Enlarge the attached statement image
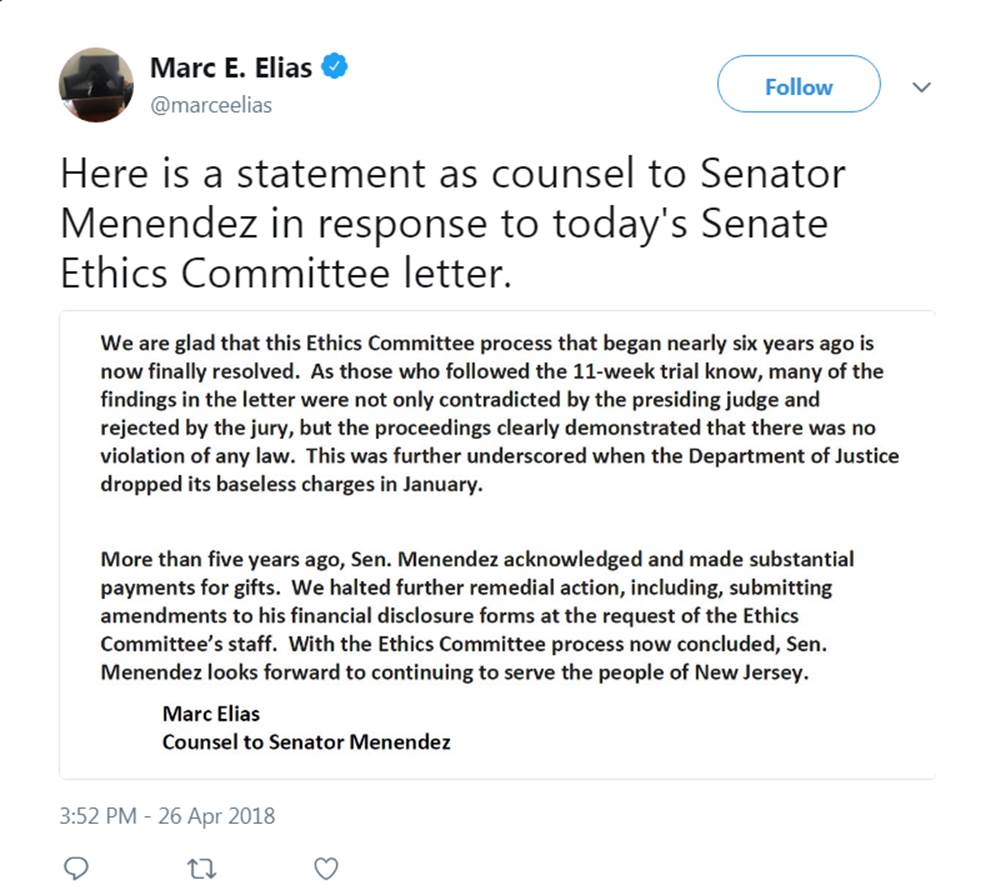This screenshot has width=986, height=890. tap(497, 545)
